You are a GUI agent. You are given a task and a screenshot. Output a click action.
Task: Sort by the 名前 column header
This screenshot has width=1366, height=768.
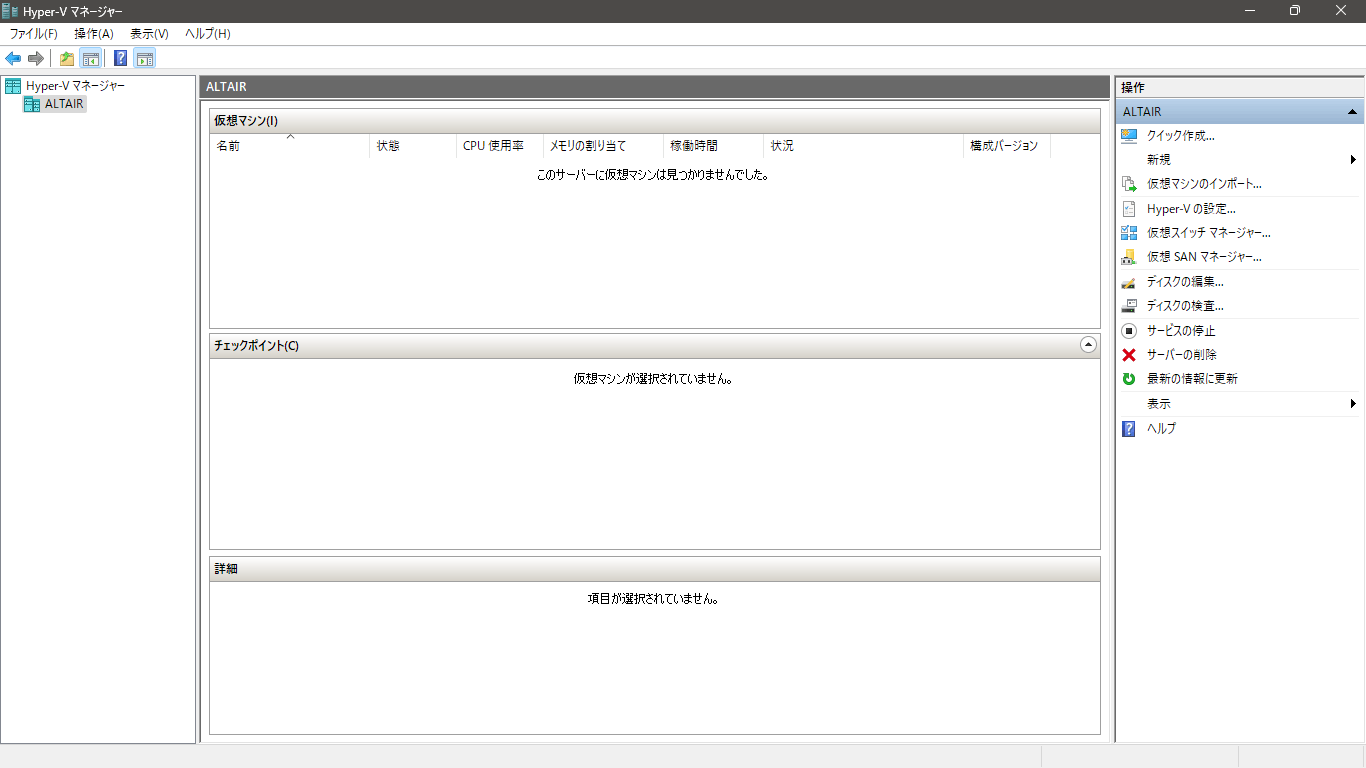(289, 146)
